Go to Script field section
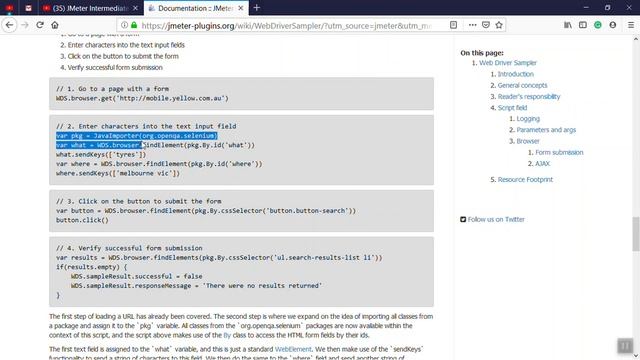The width and height of the screenshot is (640, 360). coord(512,108)
